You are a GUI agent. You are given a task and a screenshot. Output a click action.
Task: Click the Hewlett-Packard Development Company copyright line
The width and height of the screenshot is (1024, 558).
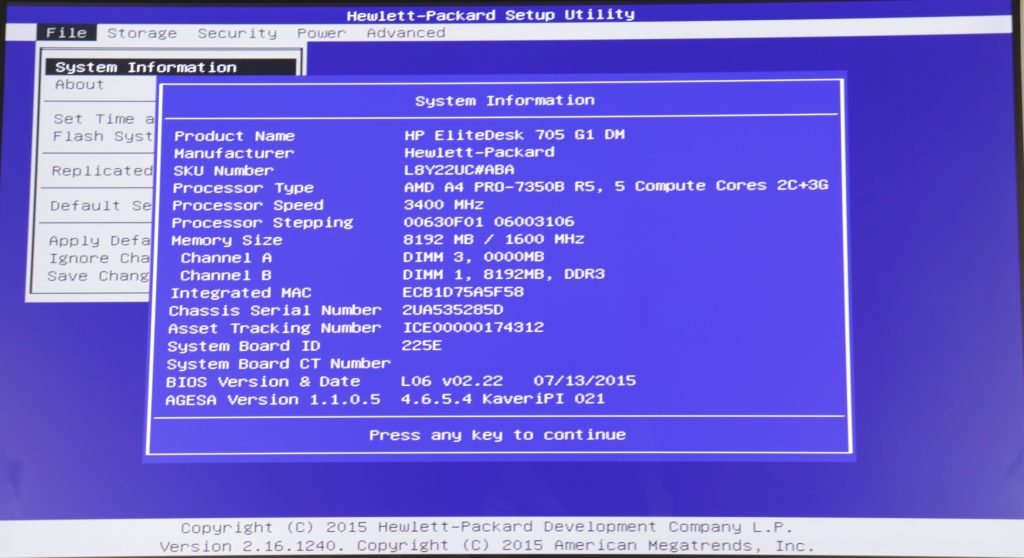(x=487, y=527)
